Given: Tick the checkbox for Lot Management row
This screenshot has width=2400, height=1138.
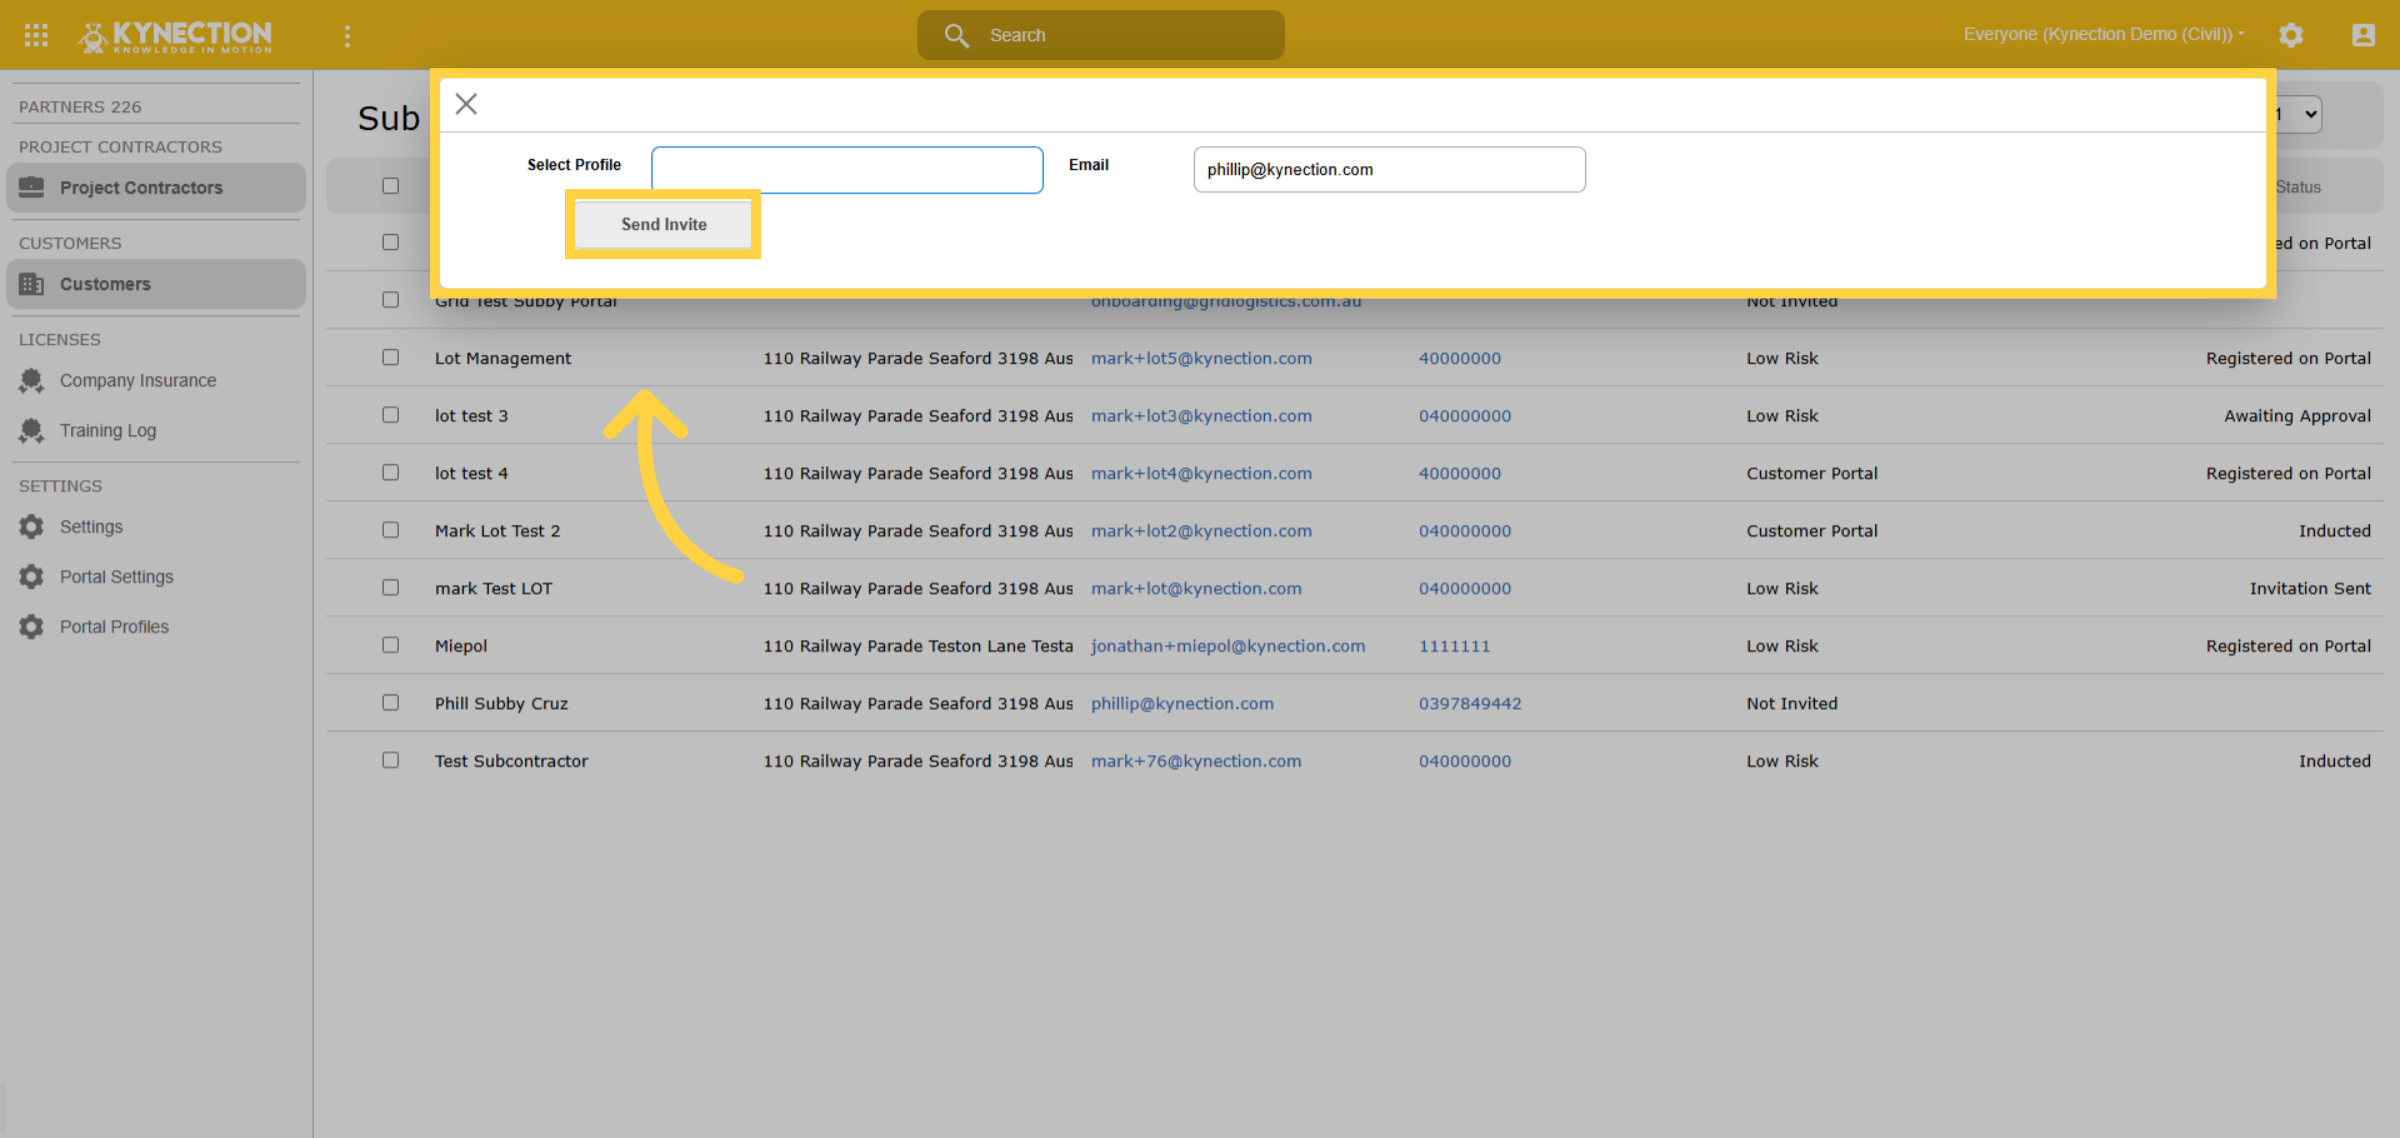Looking at the screenshot, I should point(390,357).
